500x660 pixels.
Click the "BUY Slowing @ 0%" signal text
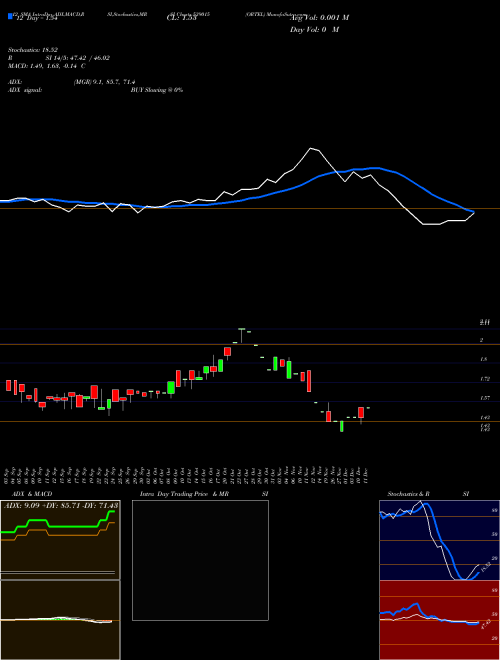(x=157, y=90)
